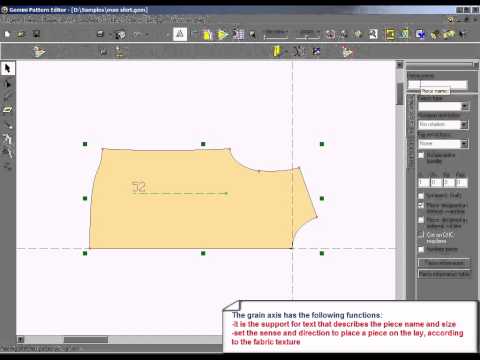Toggle the Hidden piece checkbox
The width and height of the screenshot is (480, 360).
click(421, 249)
